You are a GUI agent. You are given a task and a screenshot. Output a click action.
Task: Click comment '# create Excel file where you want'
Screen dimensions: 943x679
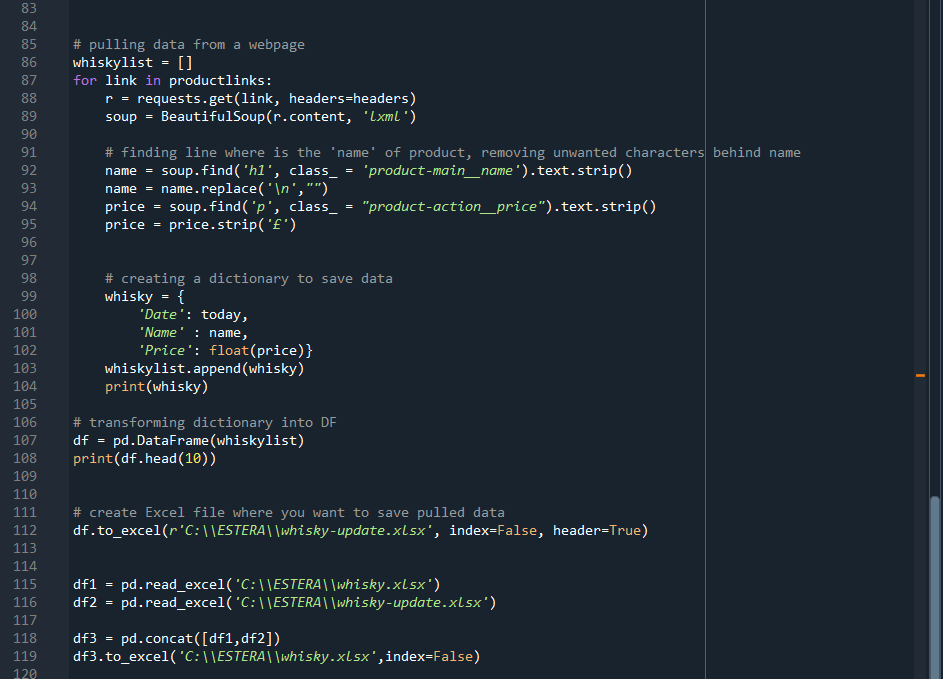pyautogui.click(x=289, y=512)
